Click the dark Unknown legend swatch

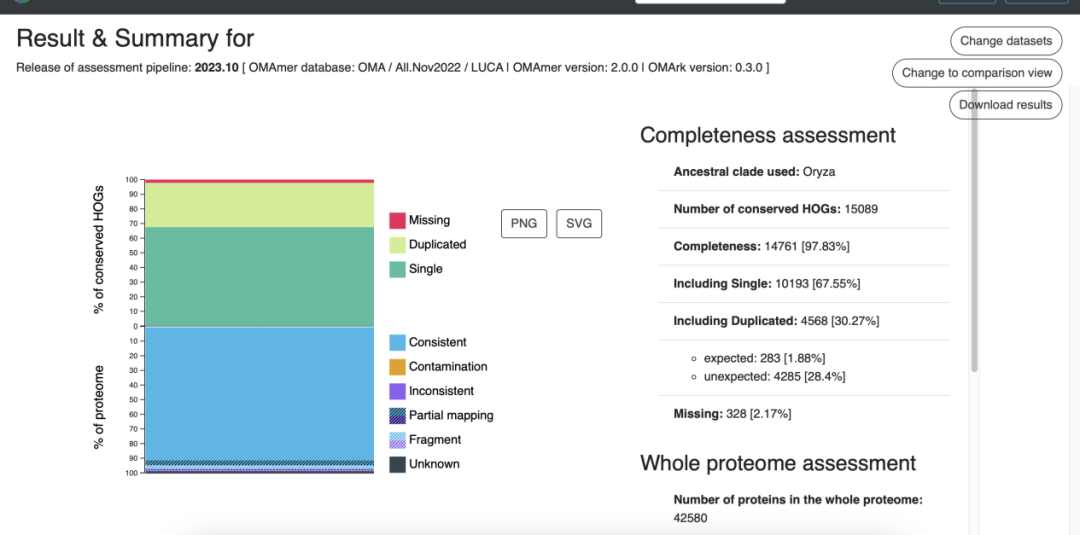point(397,464)
